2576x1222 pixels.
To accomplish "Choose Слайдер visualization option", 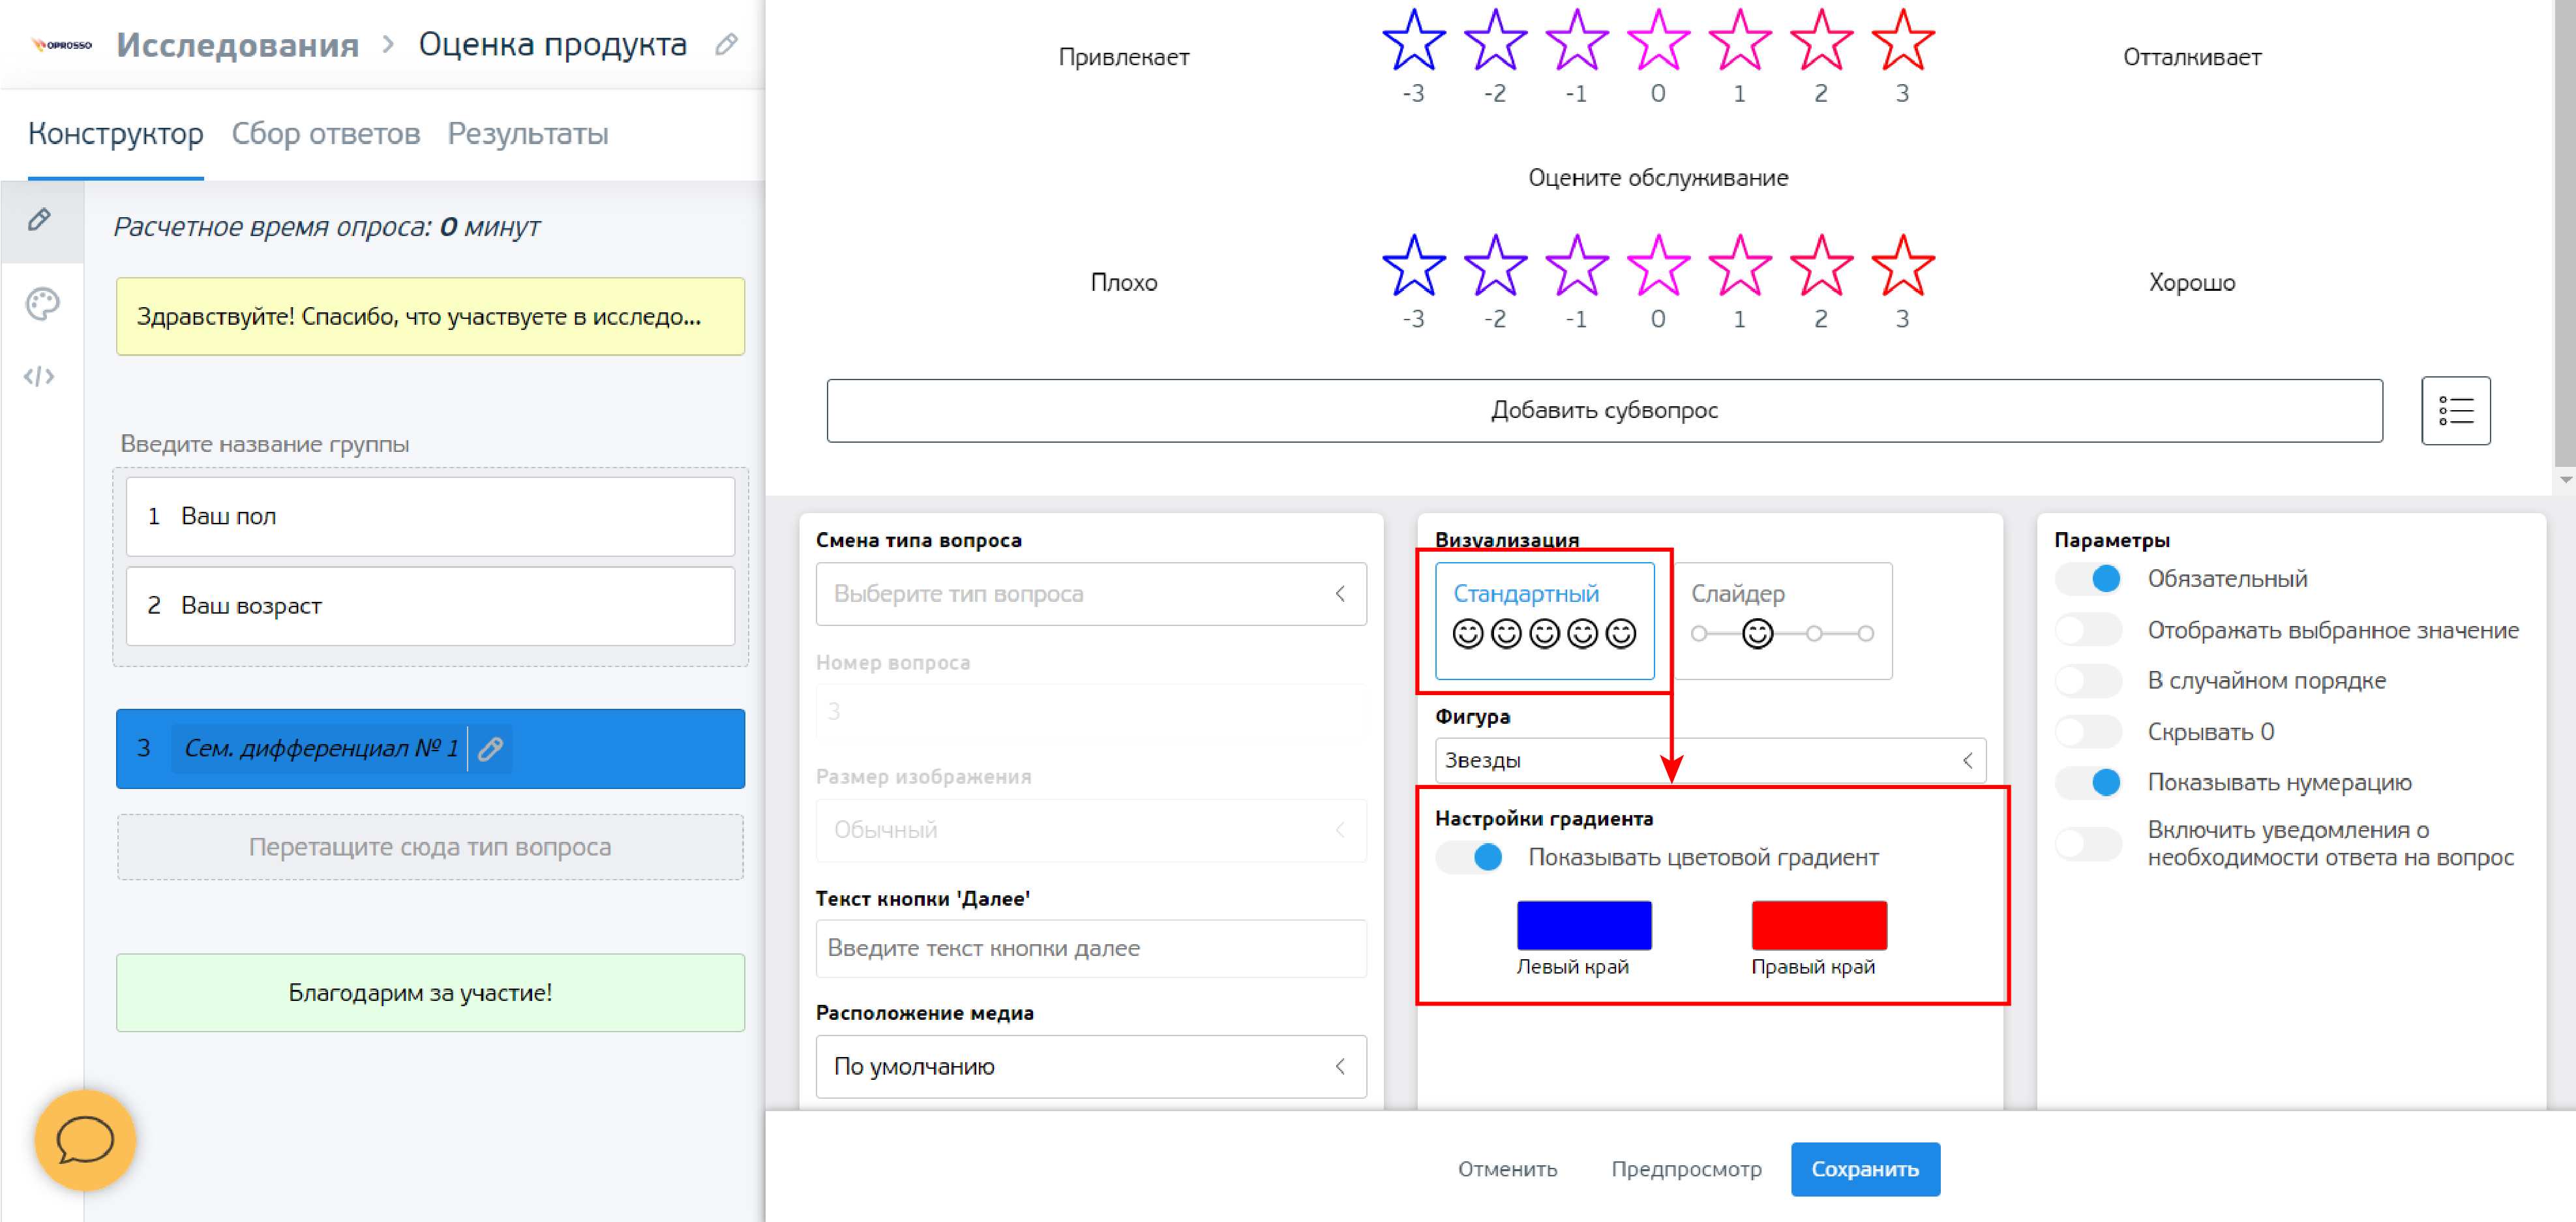I will click(x=1782, y=621).
